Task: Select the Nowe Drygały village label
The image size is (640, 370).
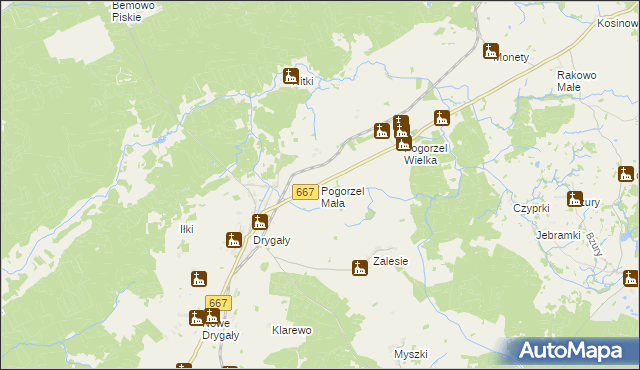Action: tap(221, 330)
